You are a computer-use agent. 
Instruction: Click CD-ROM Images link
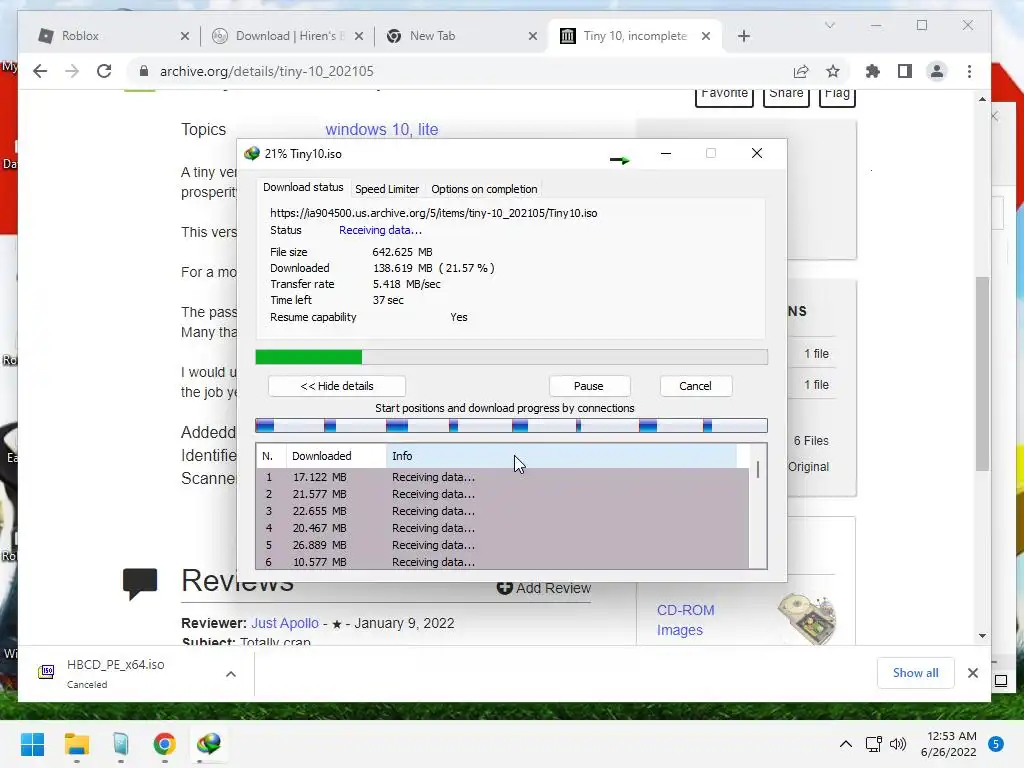pos(685,620)
